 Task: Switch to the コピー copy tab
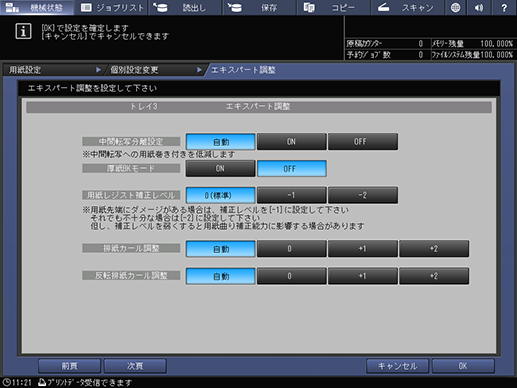pos(334,7)
